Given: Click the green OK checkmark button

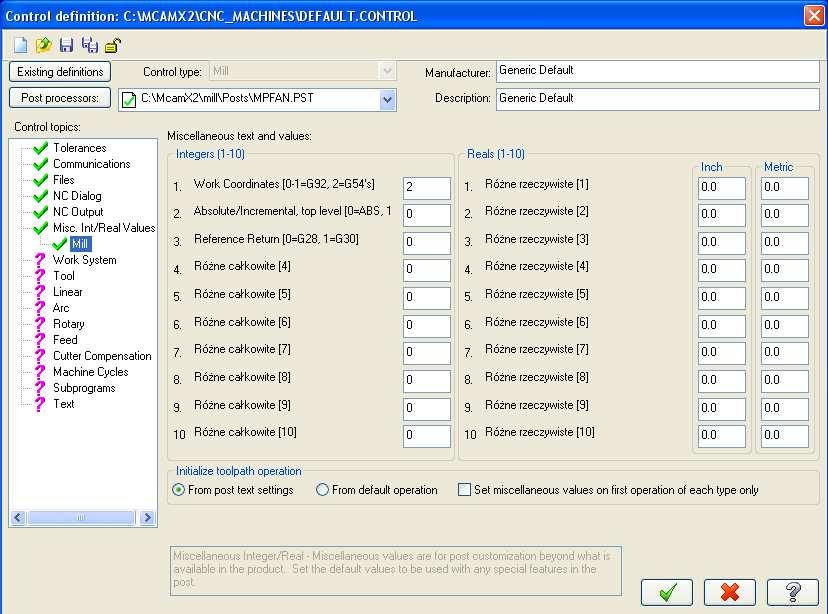Looking at the screenshot, I should click(x=667, y=592).
